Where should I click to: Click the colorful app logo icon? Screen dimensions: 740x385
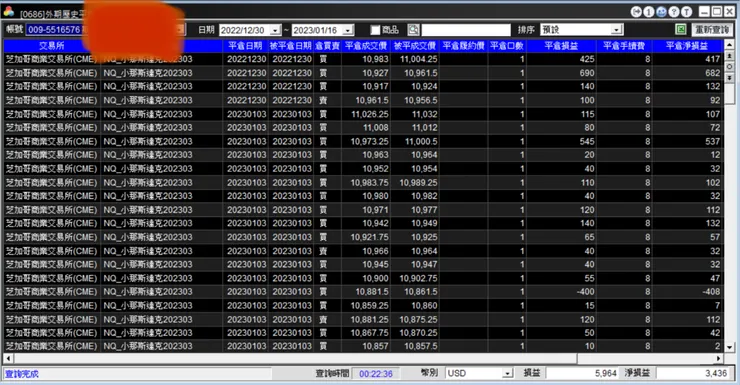(x=8, y=11)
